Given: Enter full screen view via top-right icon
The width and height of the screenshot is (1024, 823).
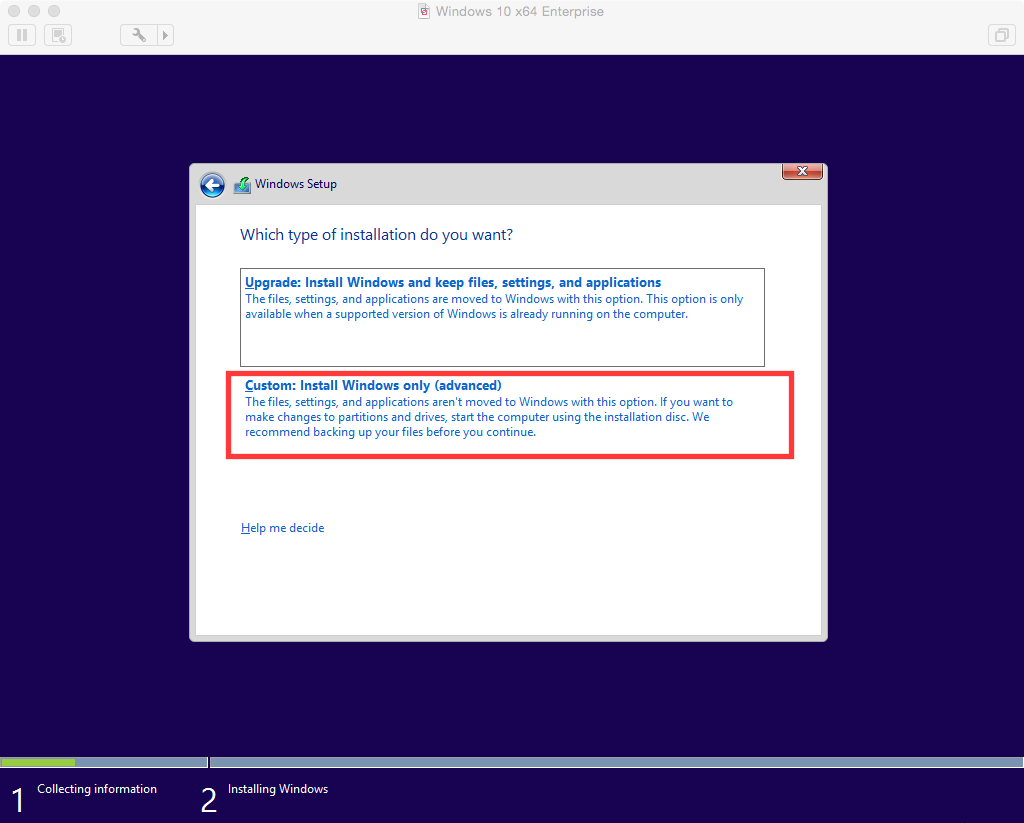Looking at the screenshot, I should [1001, 35].
